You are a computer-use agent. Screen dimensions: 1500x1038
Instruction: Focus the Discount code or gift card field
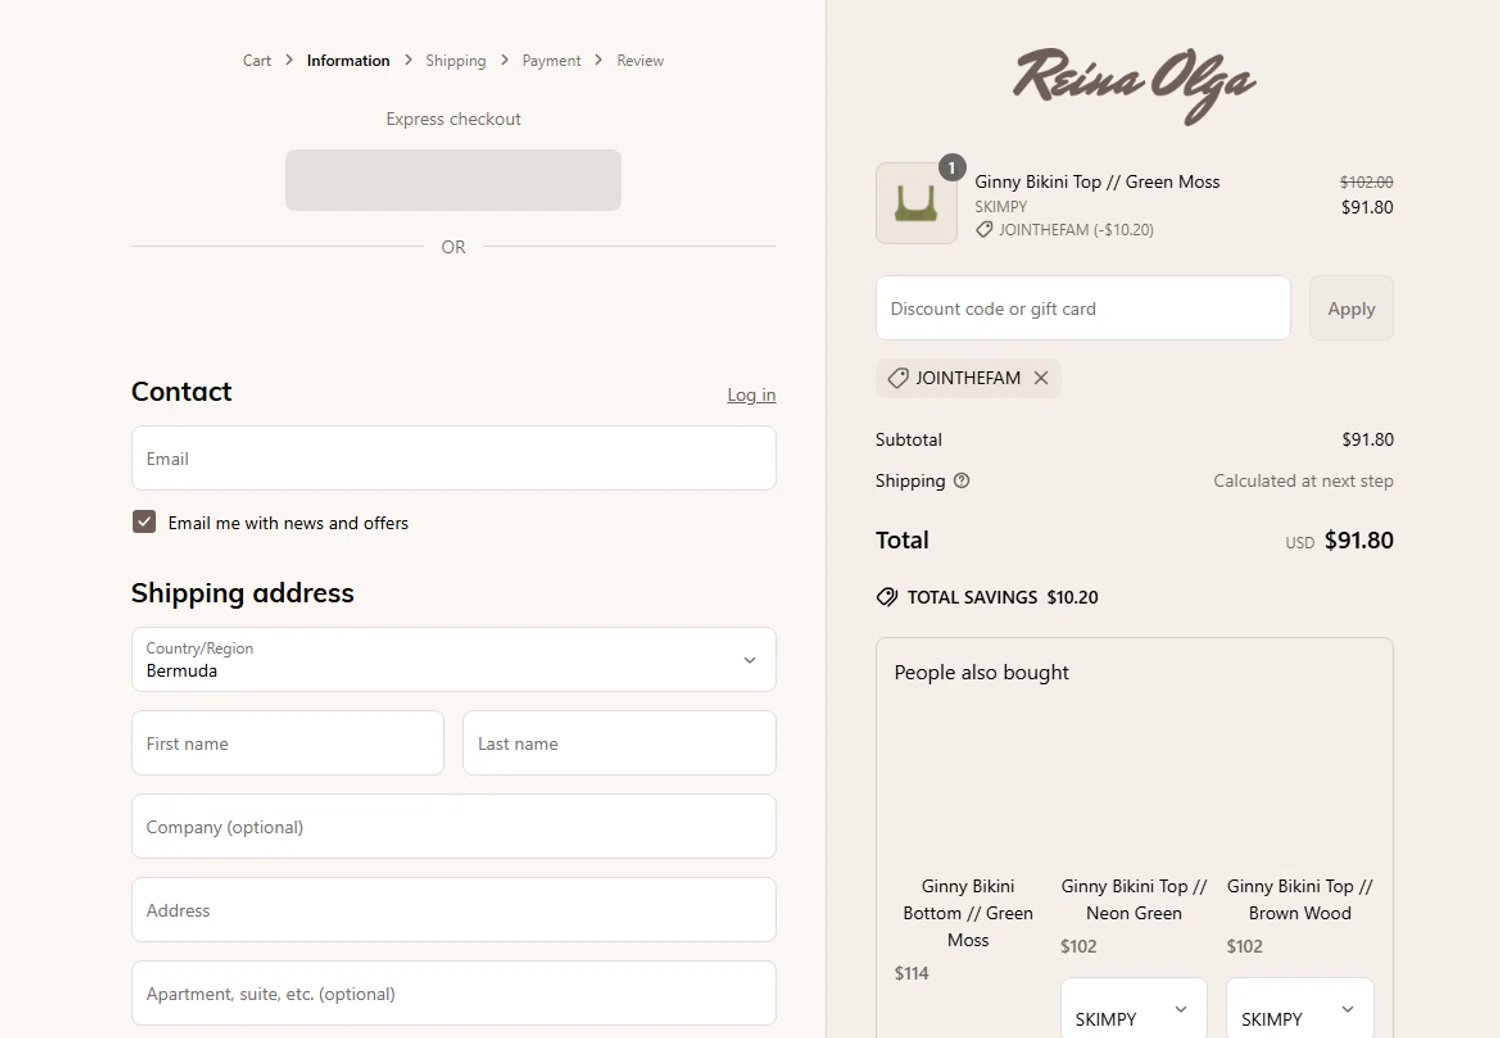tap(1083, 308)
